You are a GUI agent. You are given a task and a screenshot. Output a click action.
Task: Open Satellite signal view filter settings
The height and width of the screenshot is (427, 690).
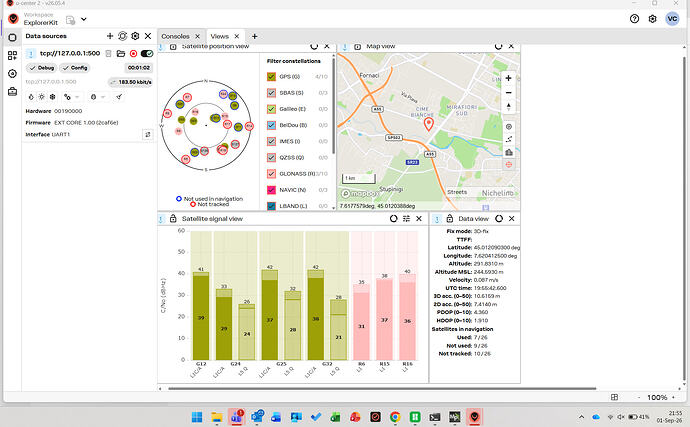tap(406, 219)
